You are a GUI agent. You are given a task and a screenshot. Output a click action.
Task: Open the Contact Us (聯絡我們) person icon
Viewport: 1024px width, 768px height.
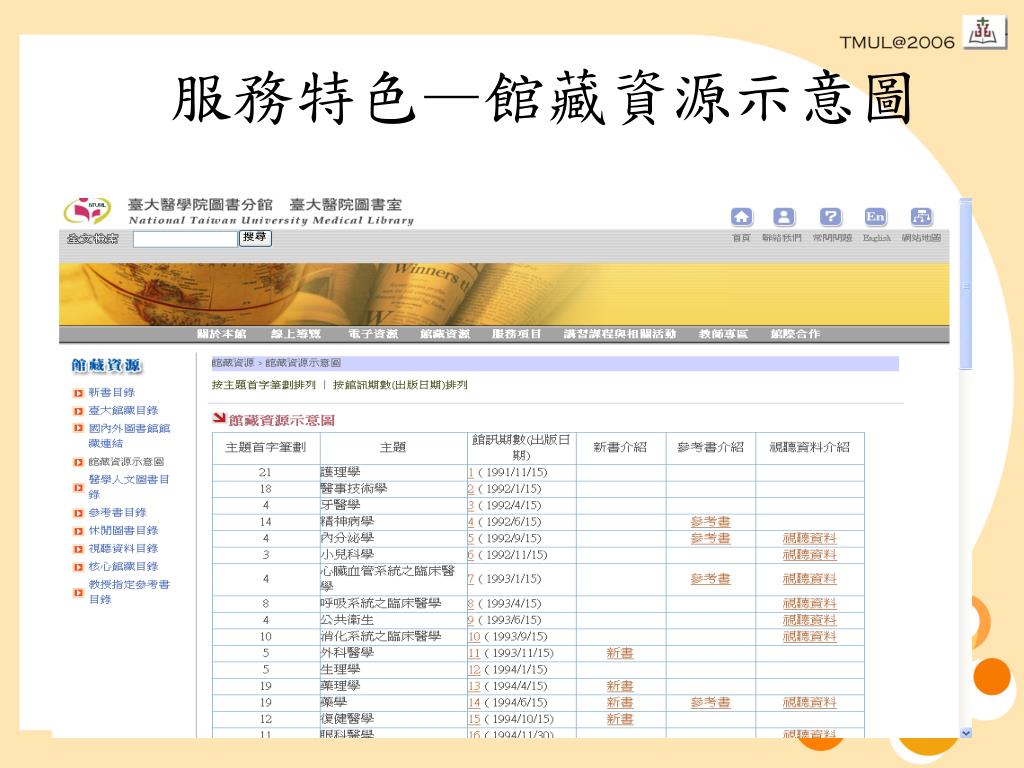pyautogui.click(x=784, y=217)
